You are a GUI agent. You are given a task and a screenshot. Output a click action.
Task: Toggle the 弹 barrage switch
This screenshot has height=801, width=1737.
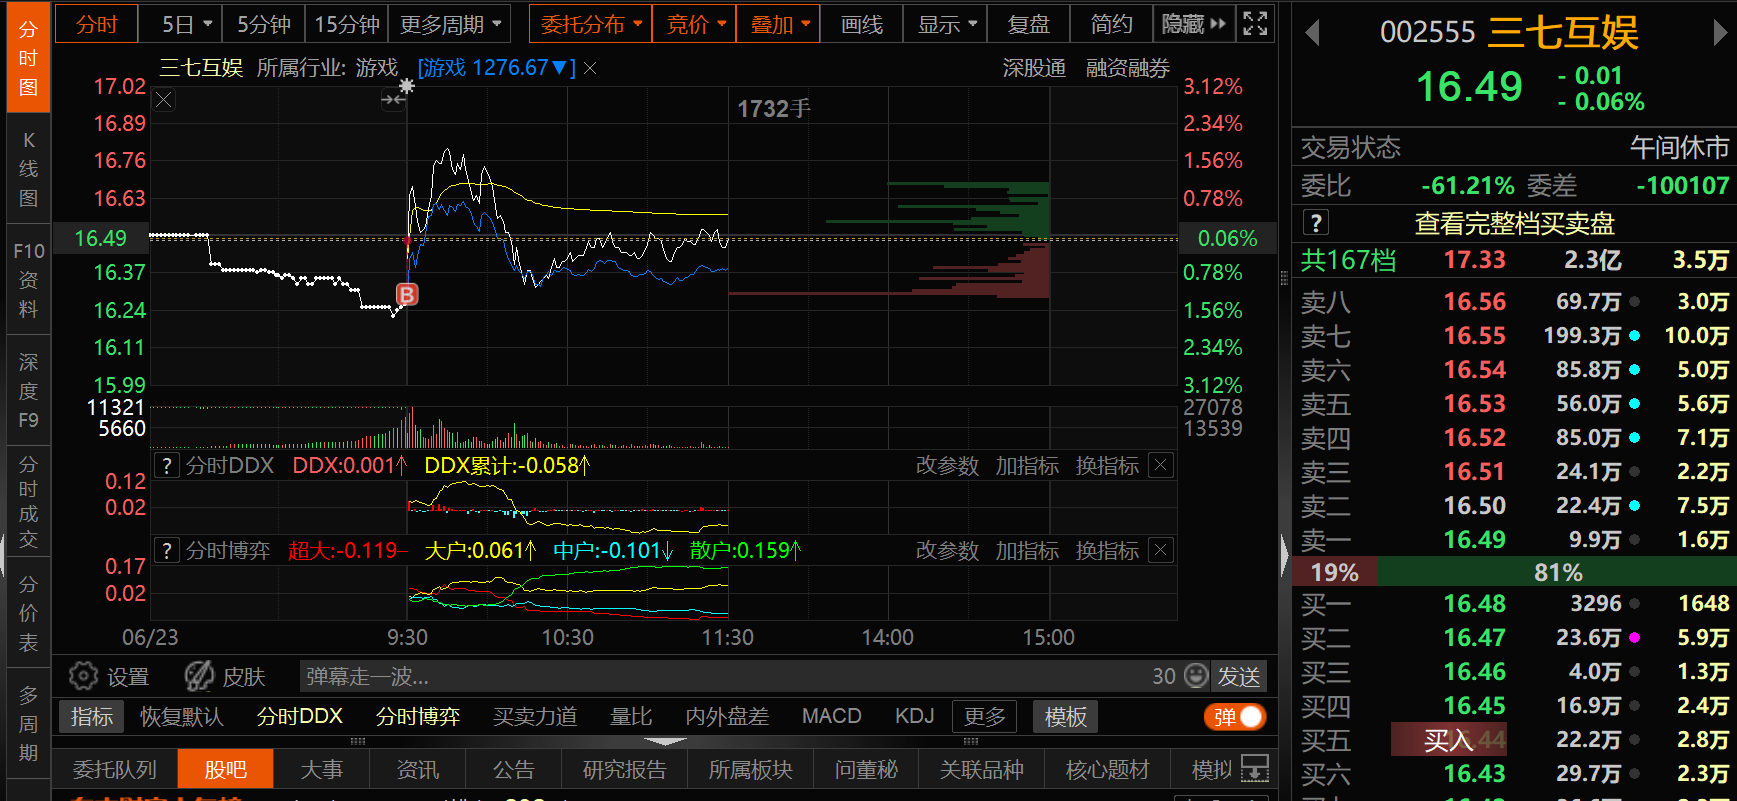pos(1235,717)
